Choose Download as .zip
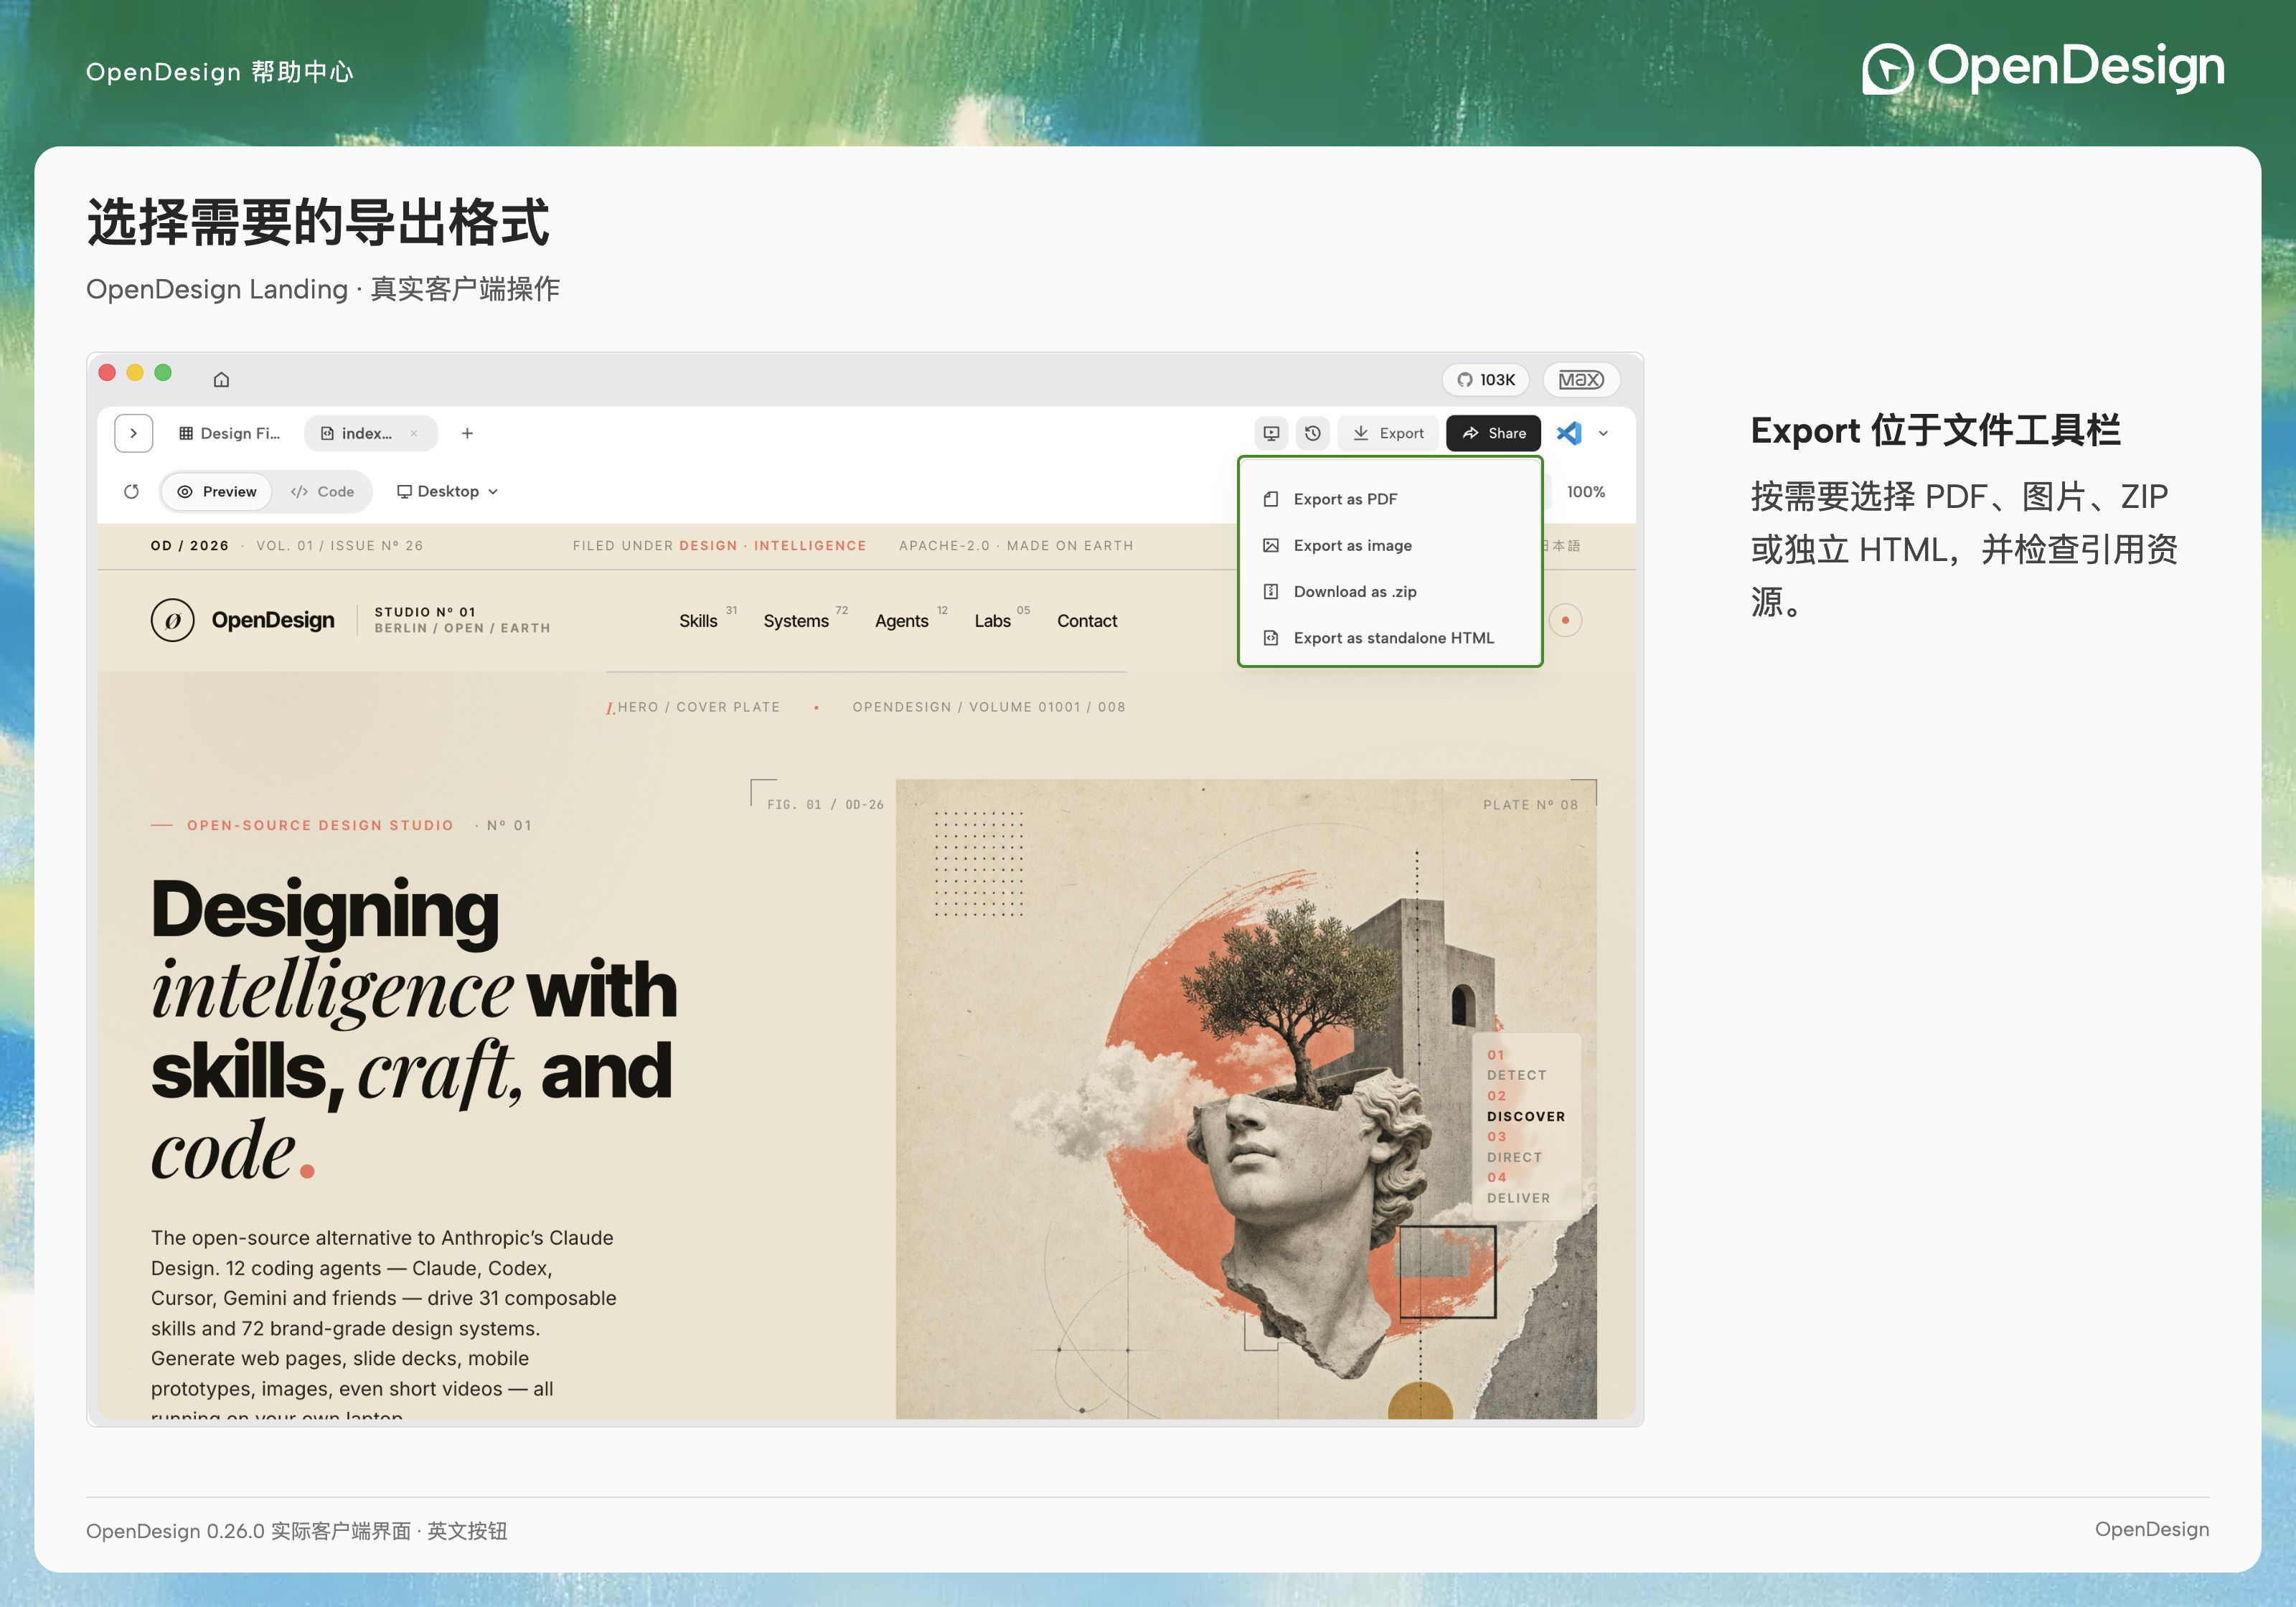 [1390, 591]
